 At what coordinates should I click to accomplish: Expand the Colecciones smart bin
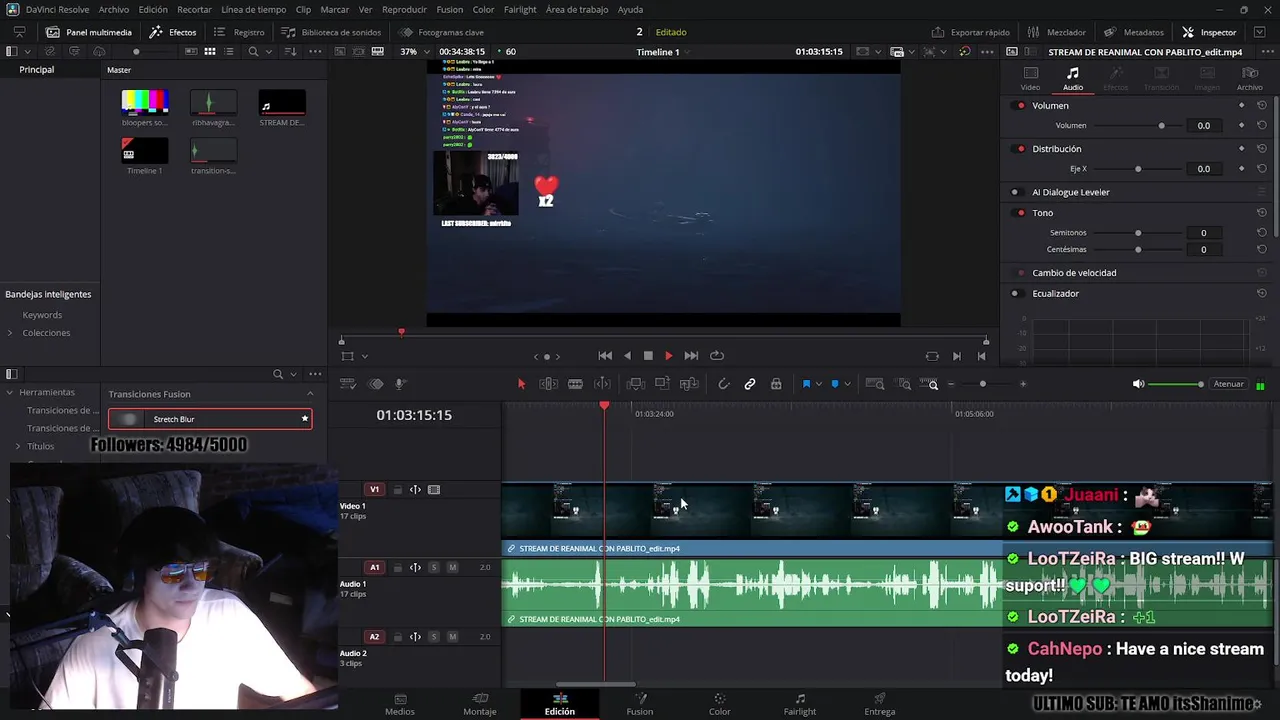click(x=10, y=333)
